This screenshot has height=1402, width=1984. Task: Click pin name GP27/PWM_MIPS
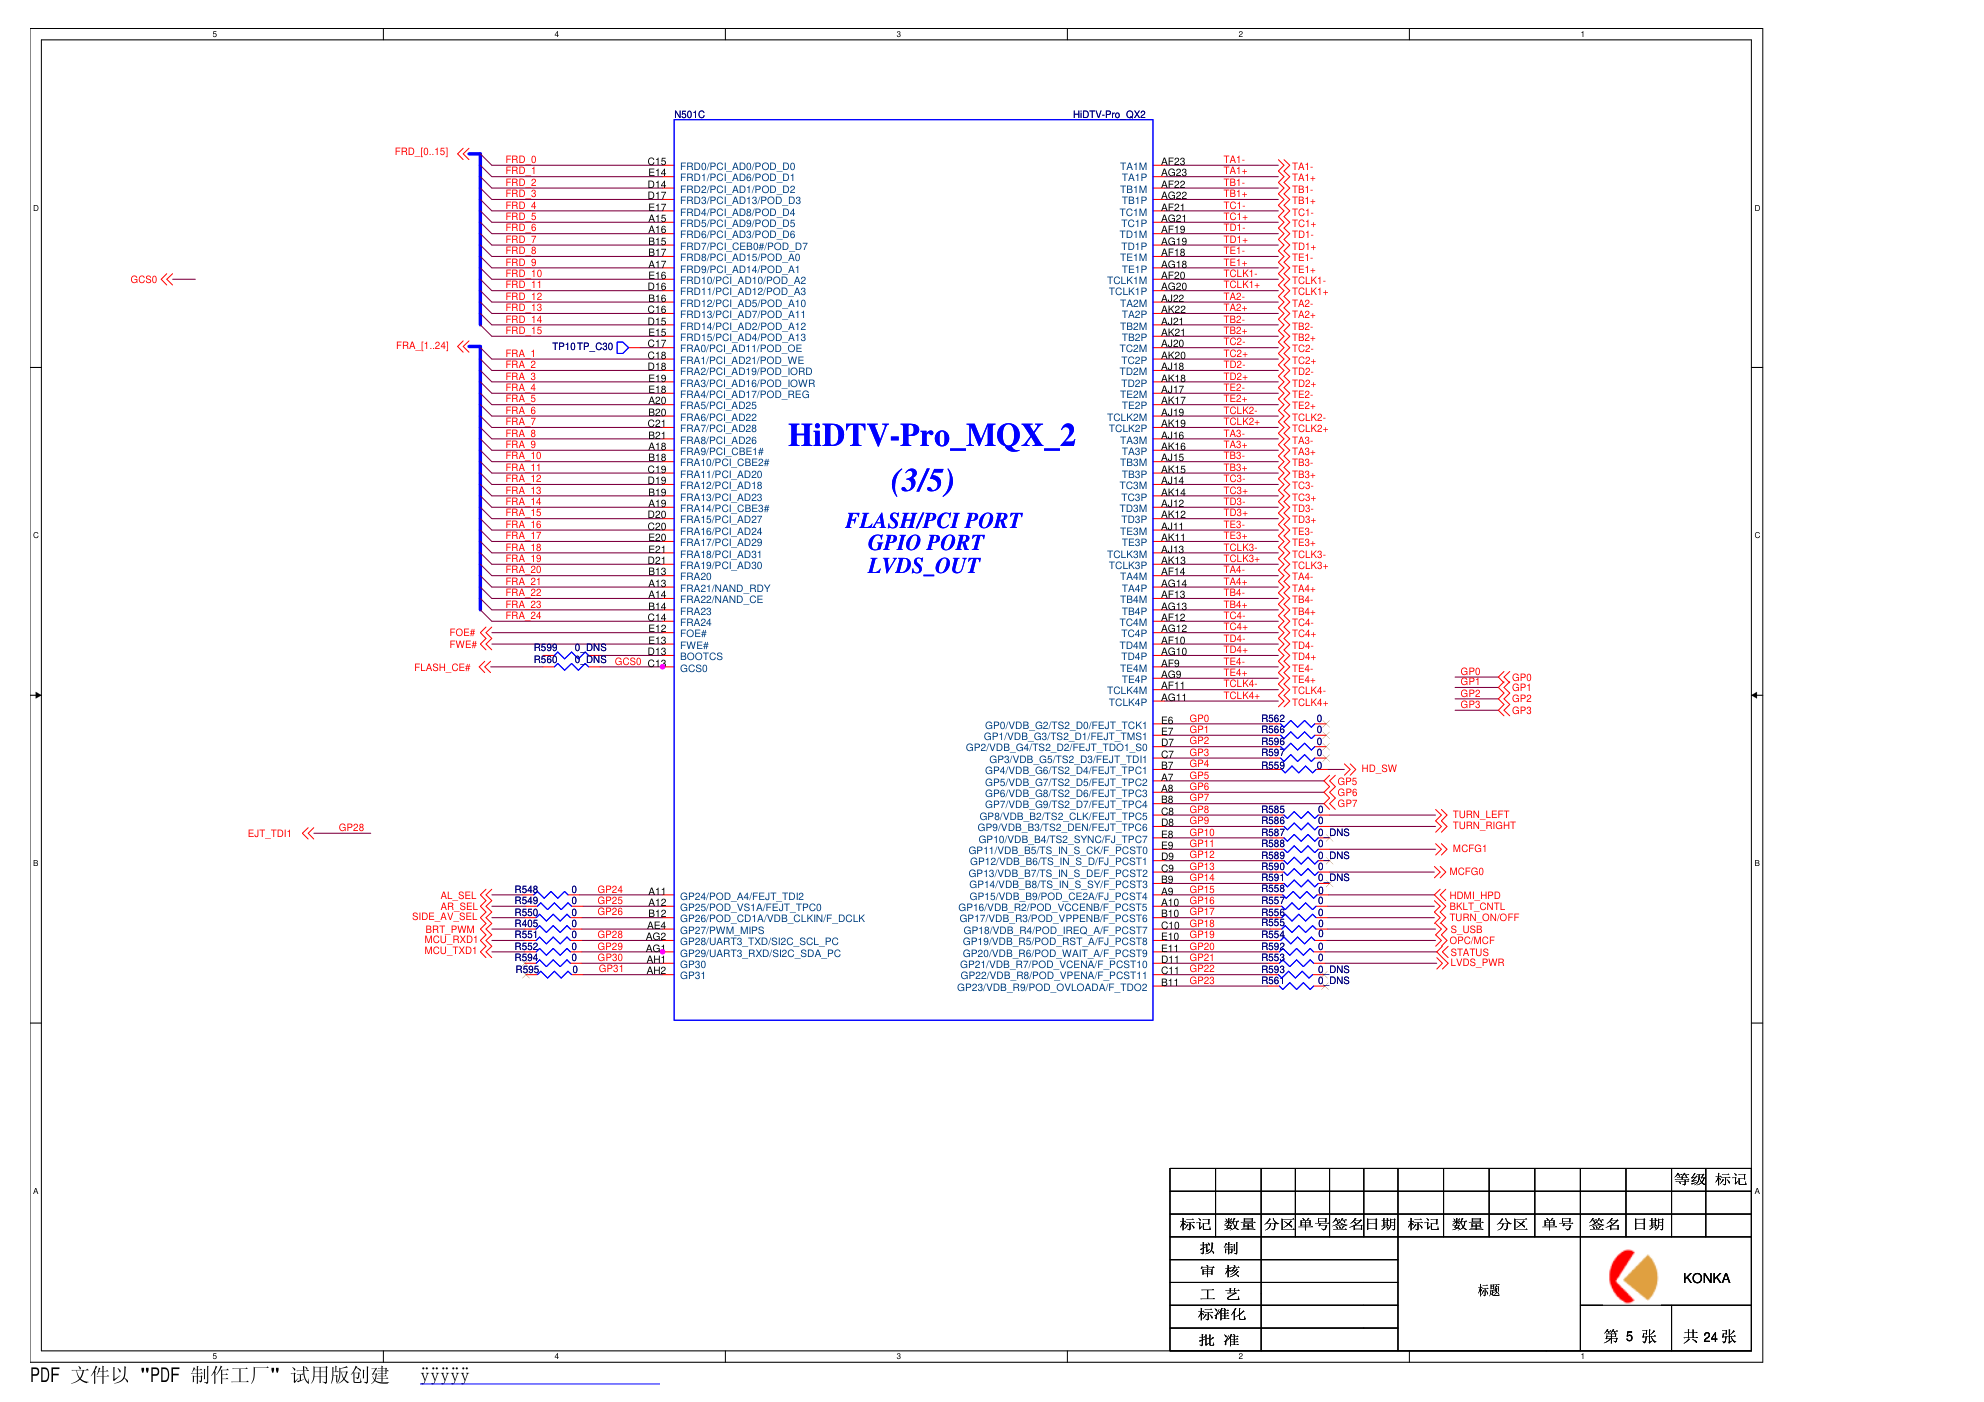coord(722,931)
